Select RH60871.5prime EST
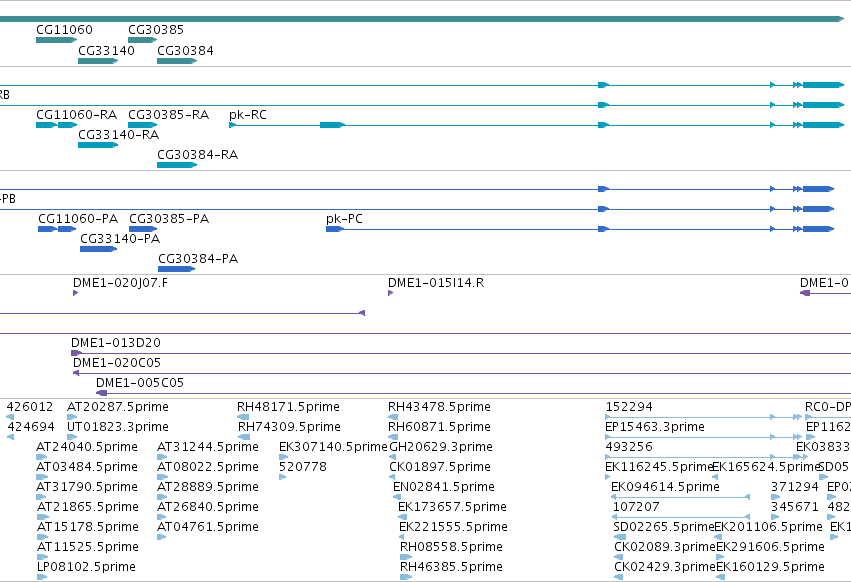The height and width of the screenshot is (582, 851). [393, 437]
